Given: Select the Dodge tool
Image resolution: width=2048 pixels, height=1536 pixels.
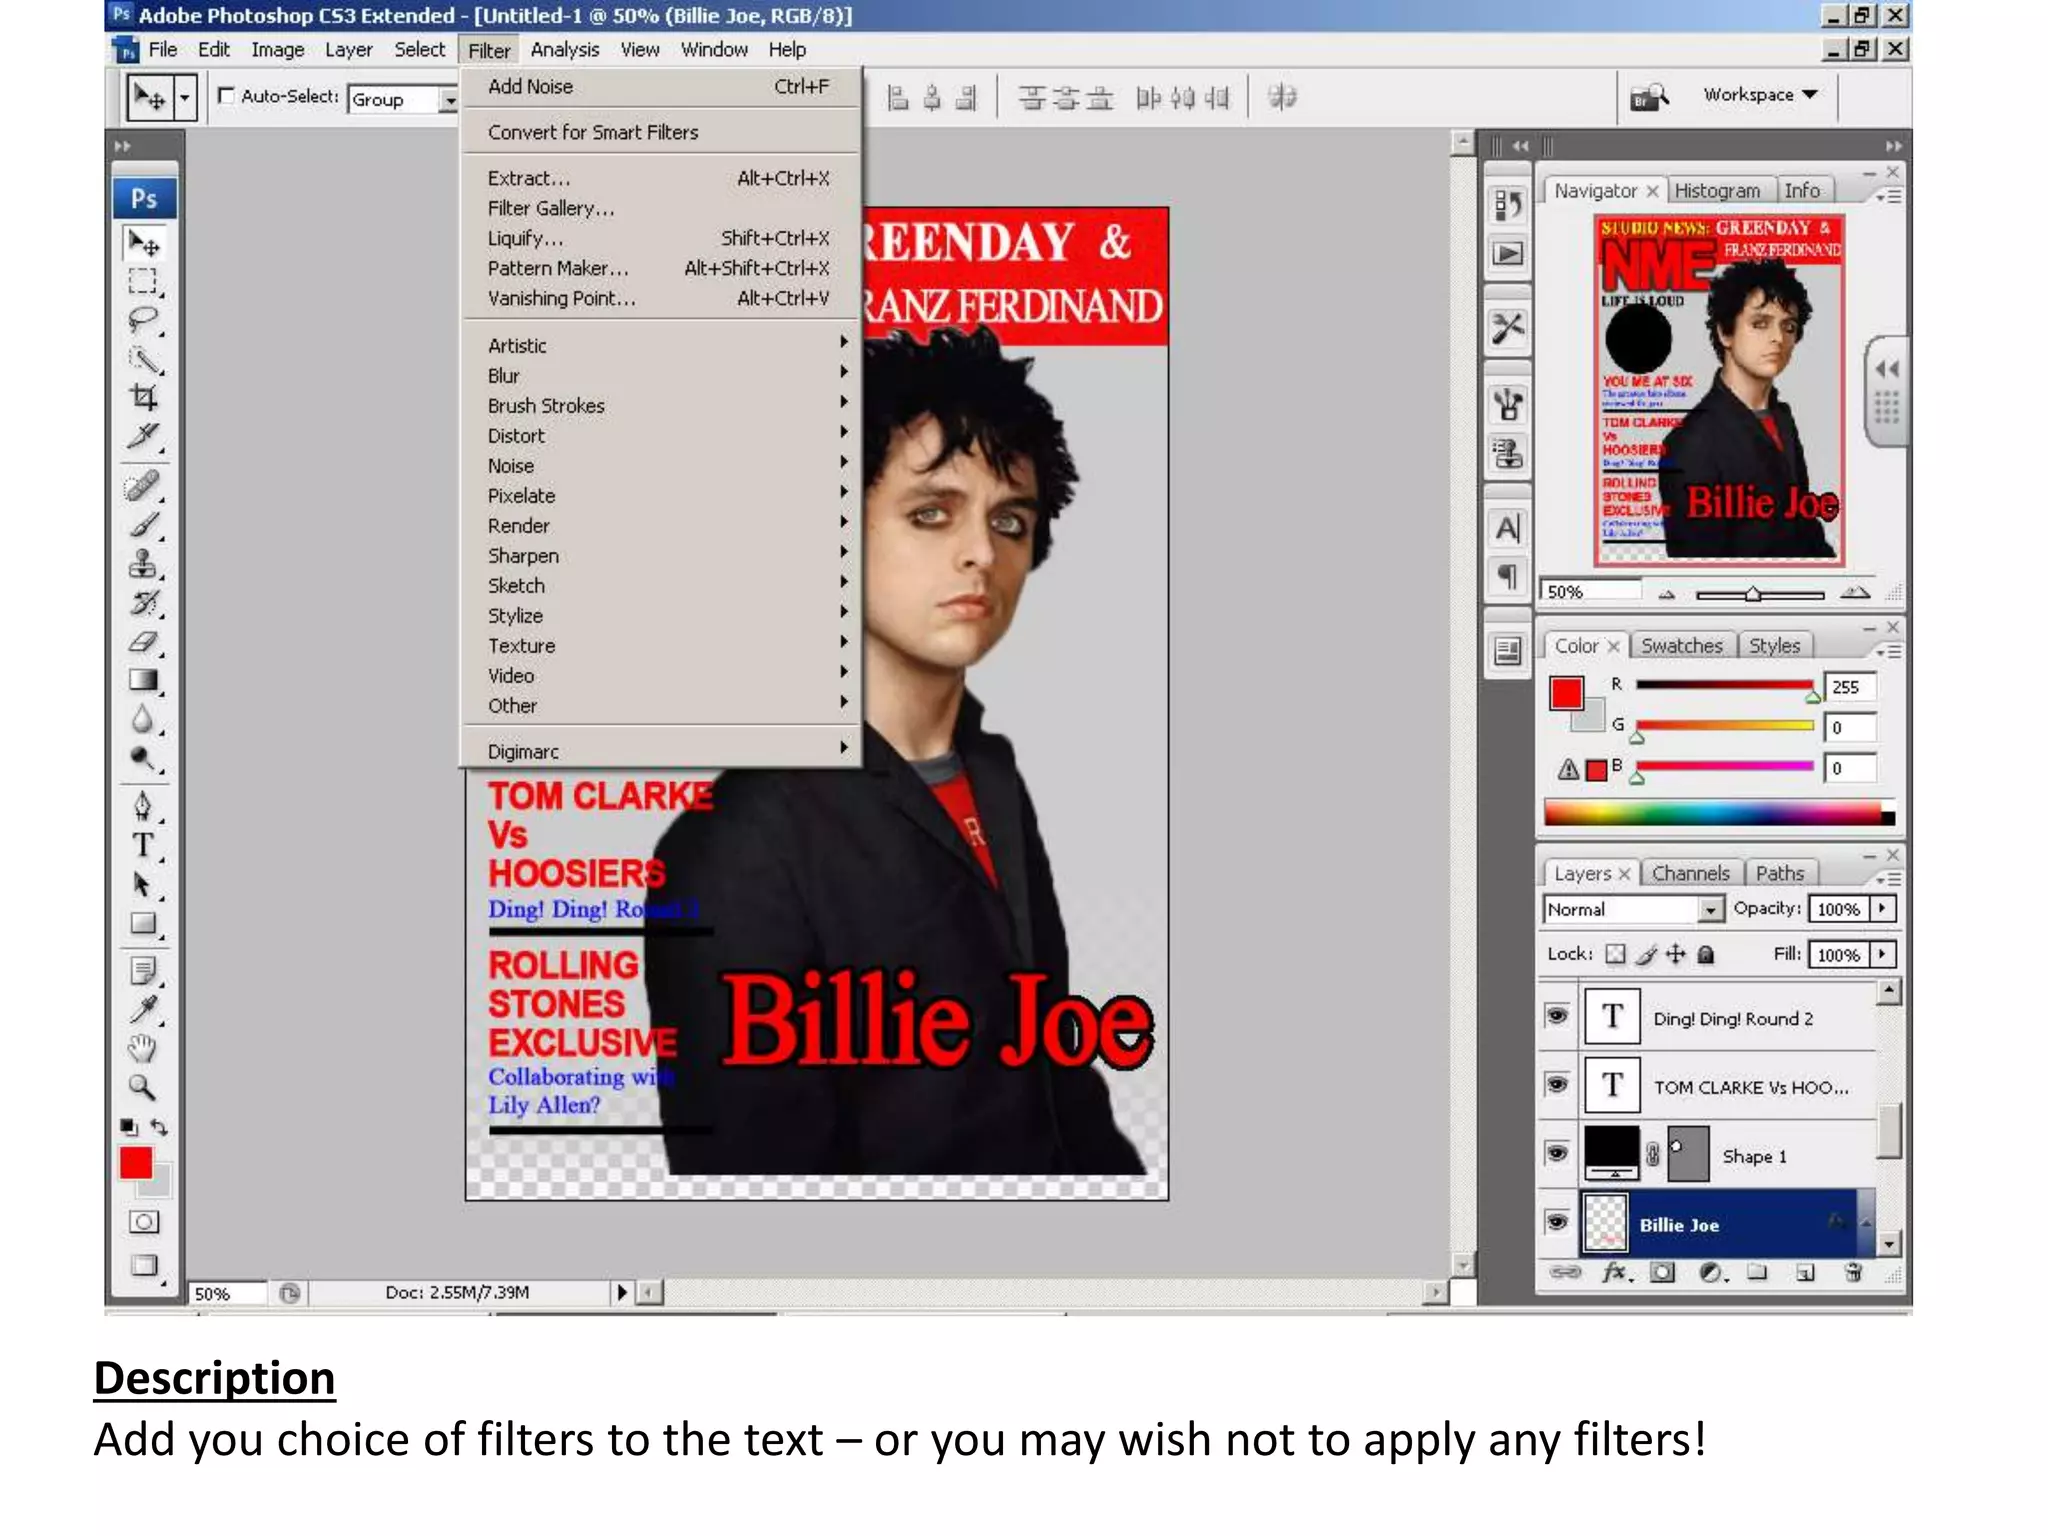Looking at the screenshot, I should pos(144,759).
